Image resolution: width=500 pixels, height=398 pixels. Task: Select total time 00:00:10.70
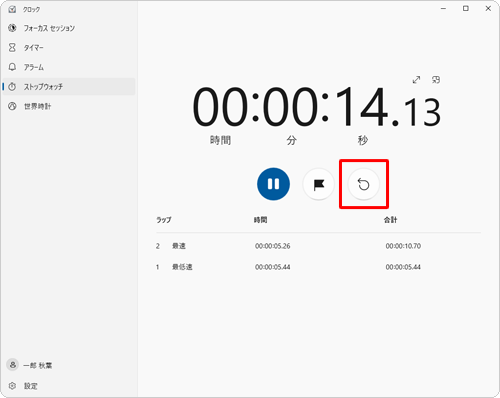[x=403, y=246]
